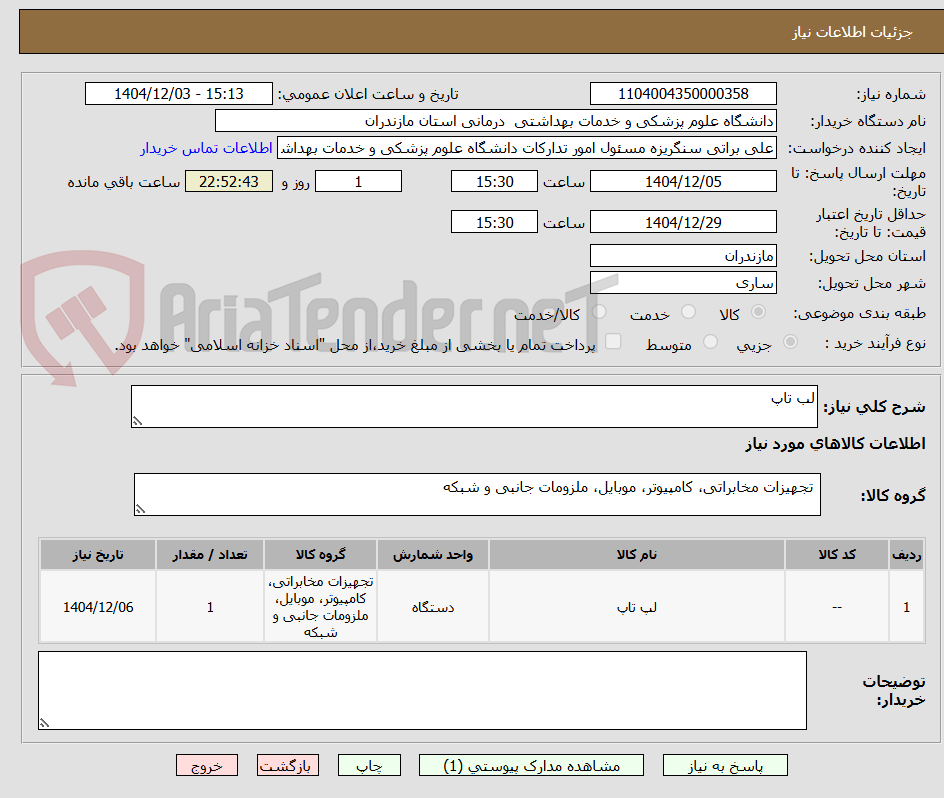This screenshot has height=798, width=944.
Task: Toggle the اسناد خزانه اسلامی payment checkbox
Action: coord(613,341)
